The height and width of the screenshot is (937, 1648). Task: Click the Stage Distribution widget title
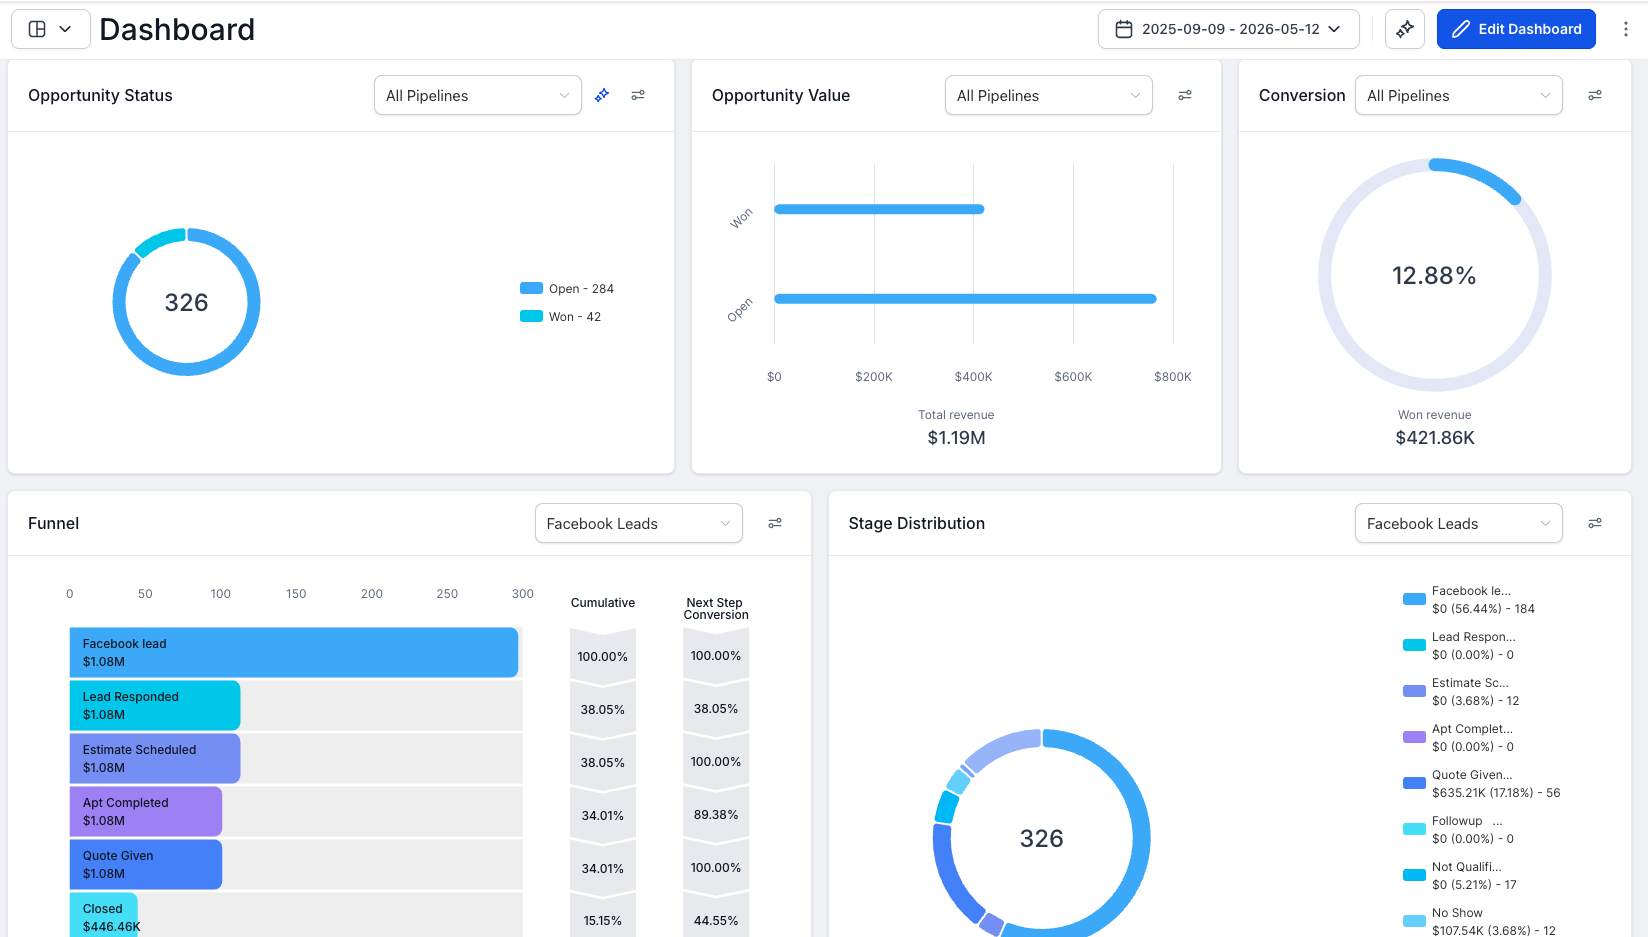916,523
